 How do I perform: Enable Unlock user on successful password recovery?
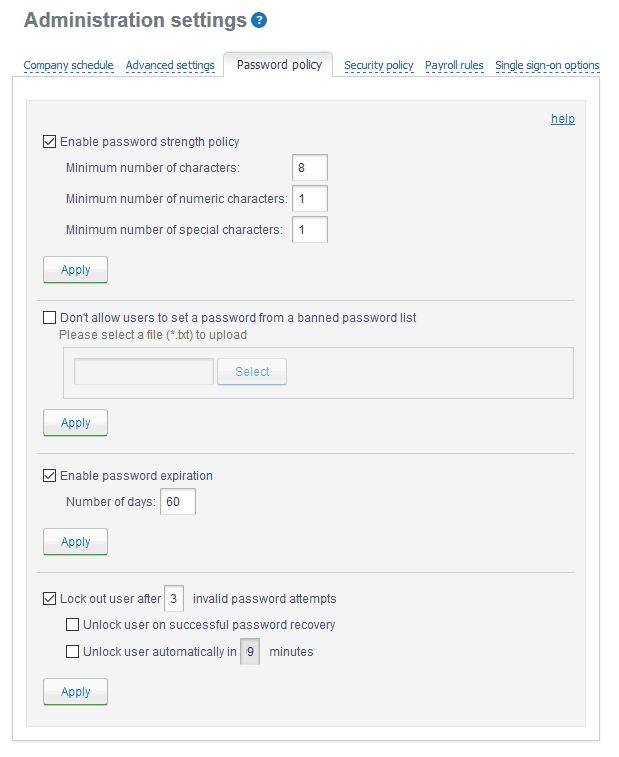click(72, 625)
